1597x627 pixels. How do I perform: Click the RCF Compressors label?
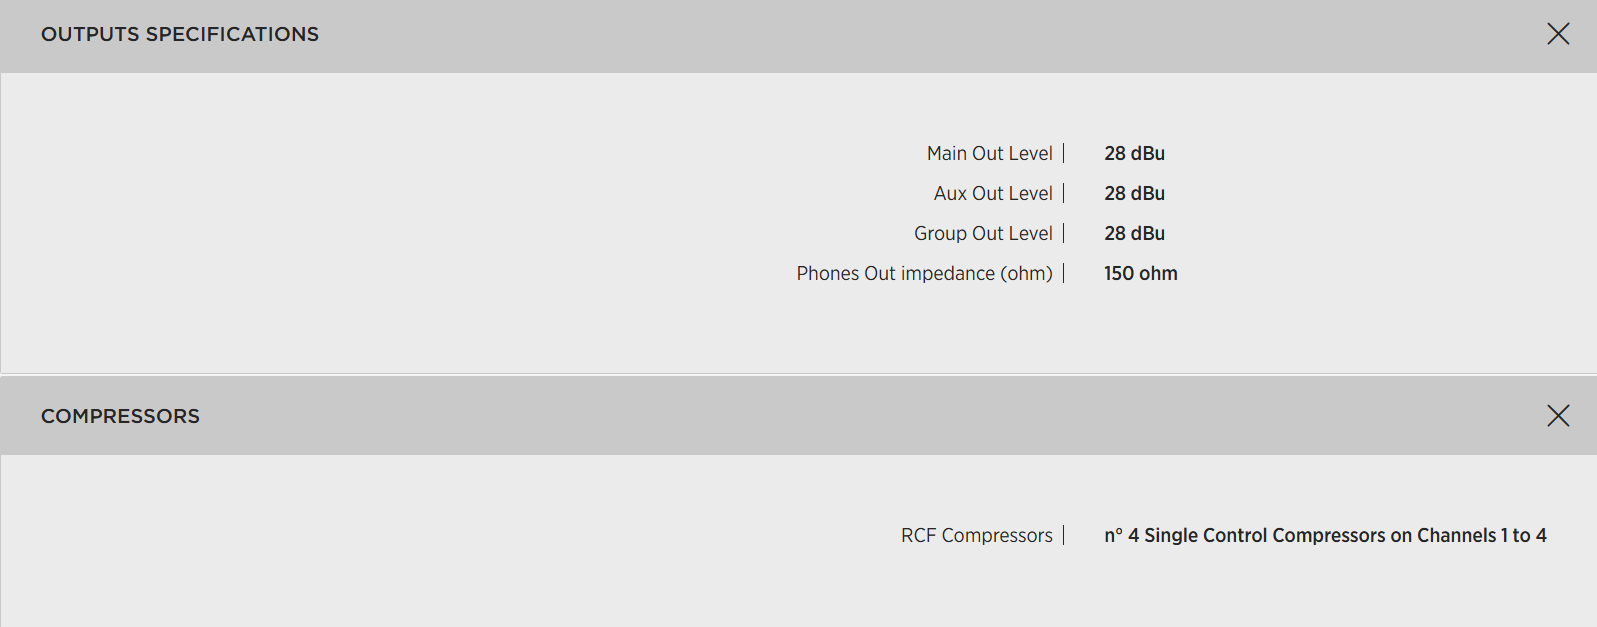point(976,535)
